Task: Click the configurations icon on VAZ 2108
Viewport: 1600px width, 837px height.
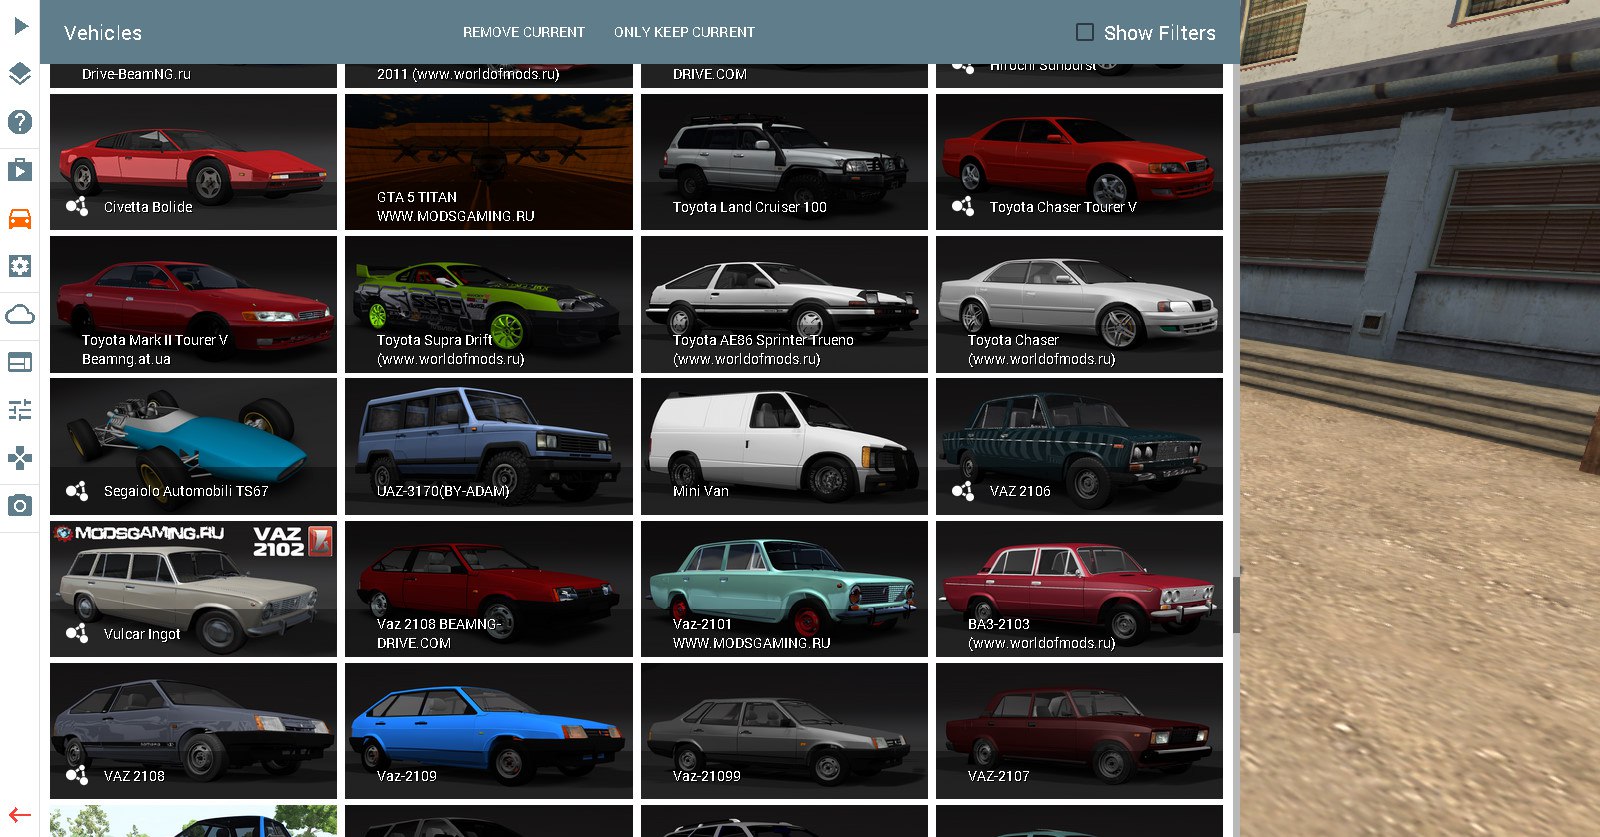Action: coord(76,775)
